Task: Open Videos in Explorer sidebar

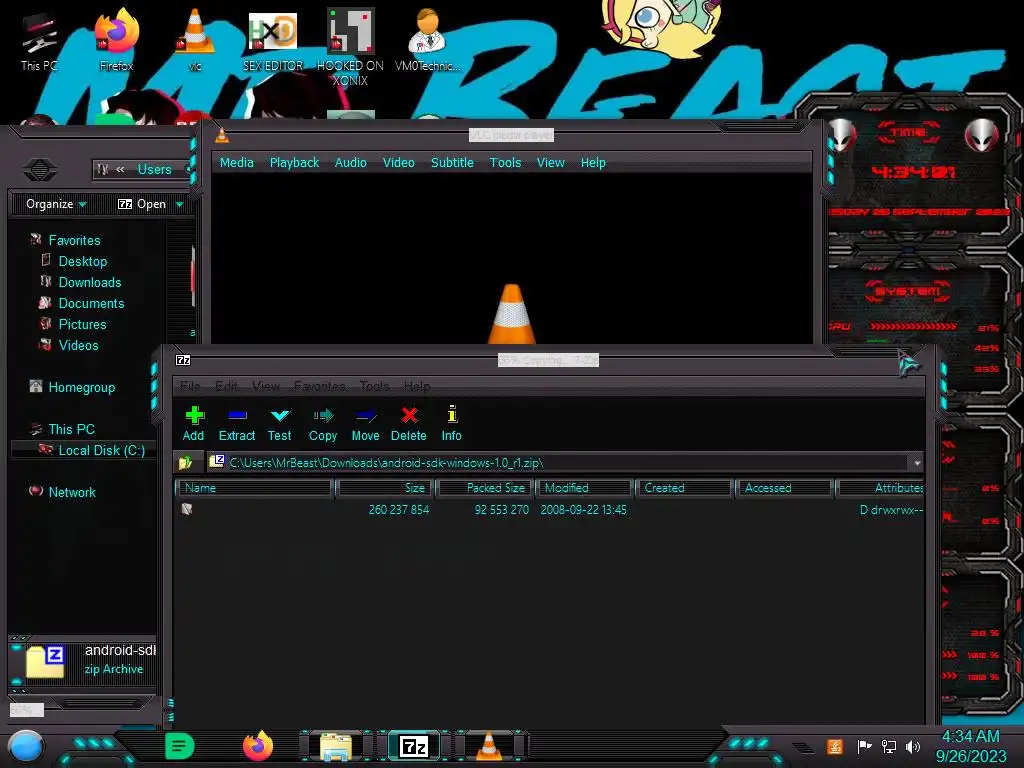Action: tap(78, 345)
